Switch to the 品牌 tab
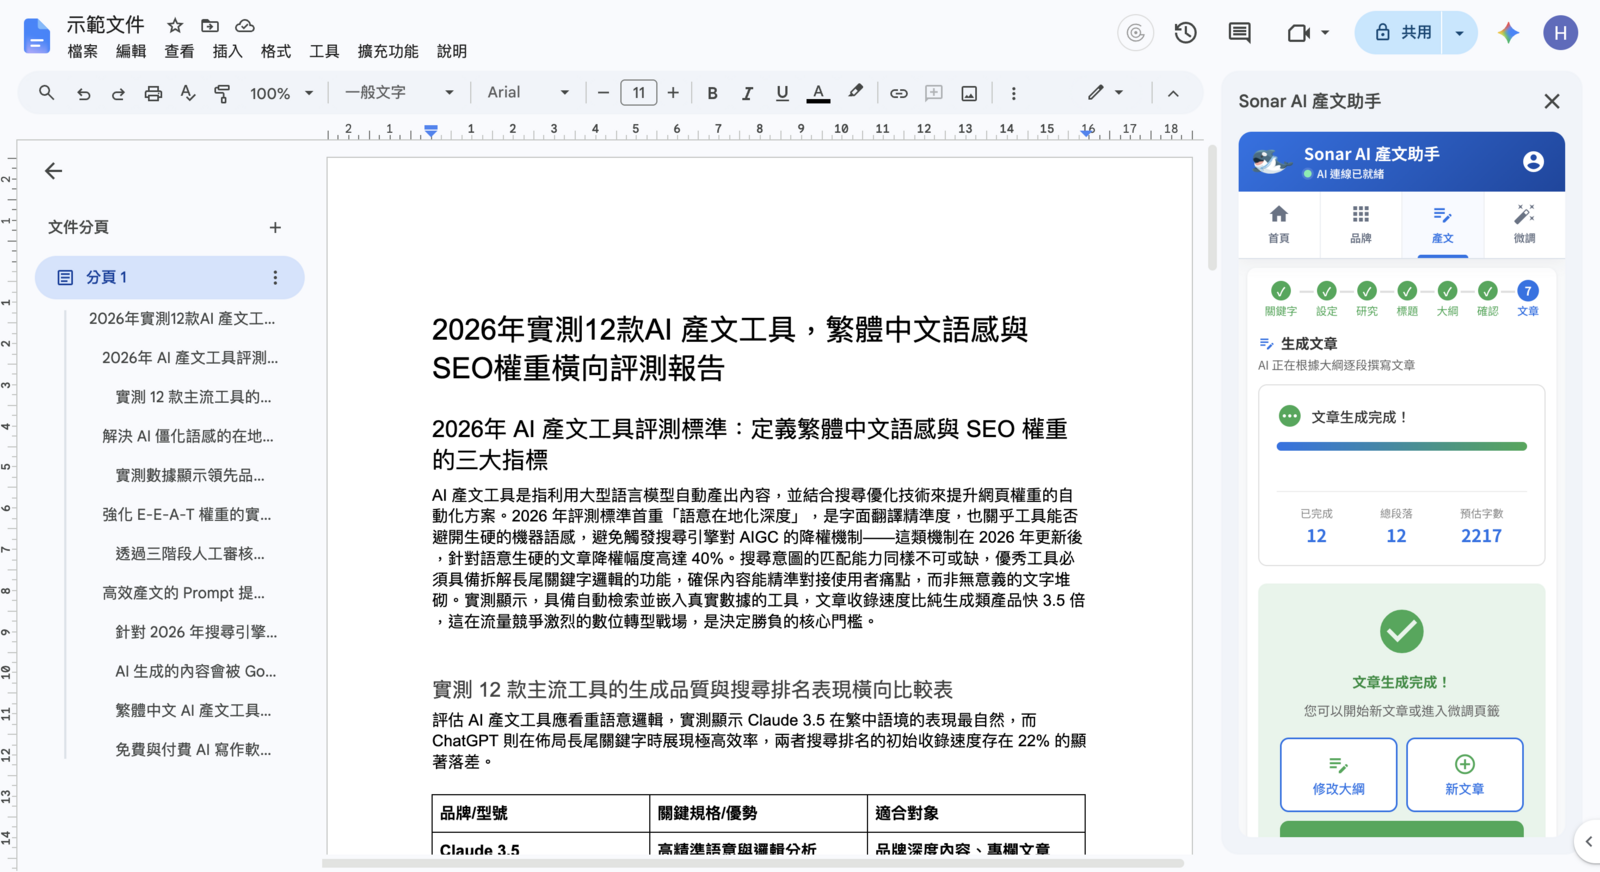1600x872 pixels. [1361, 224]
